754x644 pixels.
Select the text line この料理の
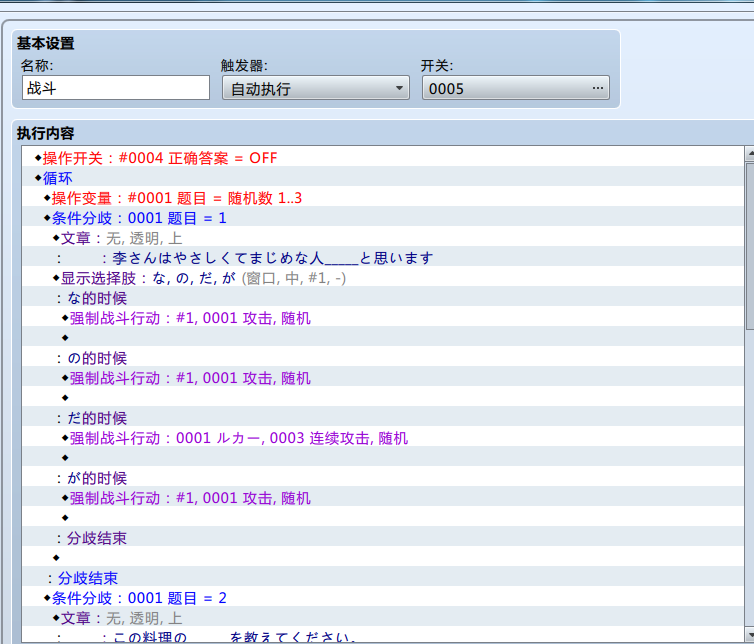pos(382,636)
